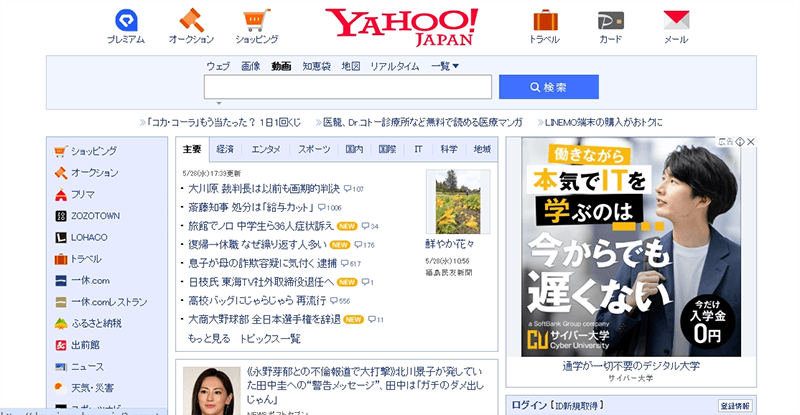This screenshot has height=415, width=800.
Task: Click the blue 検索 search button
Action: coord(549,87)
